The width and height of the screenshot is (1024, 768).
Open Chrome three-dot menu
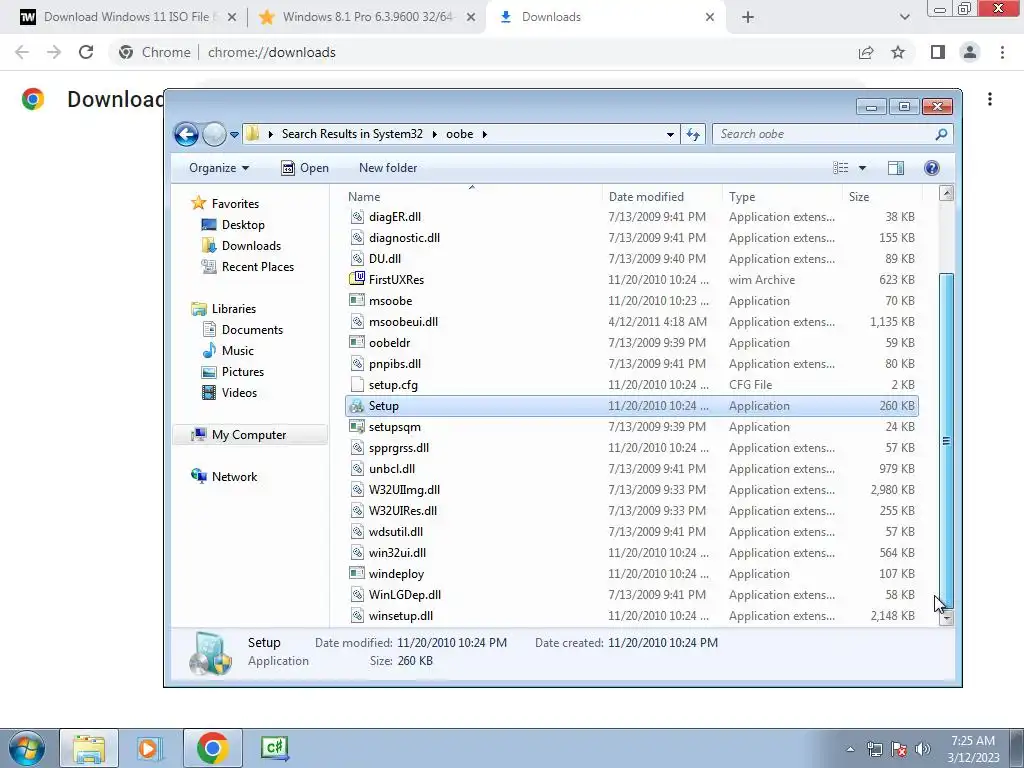(1002, 52)
